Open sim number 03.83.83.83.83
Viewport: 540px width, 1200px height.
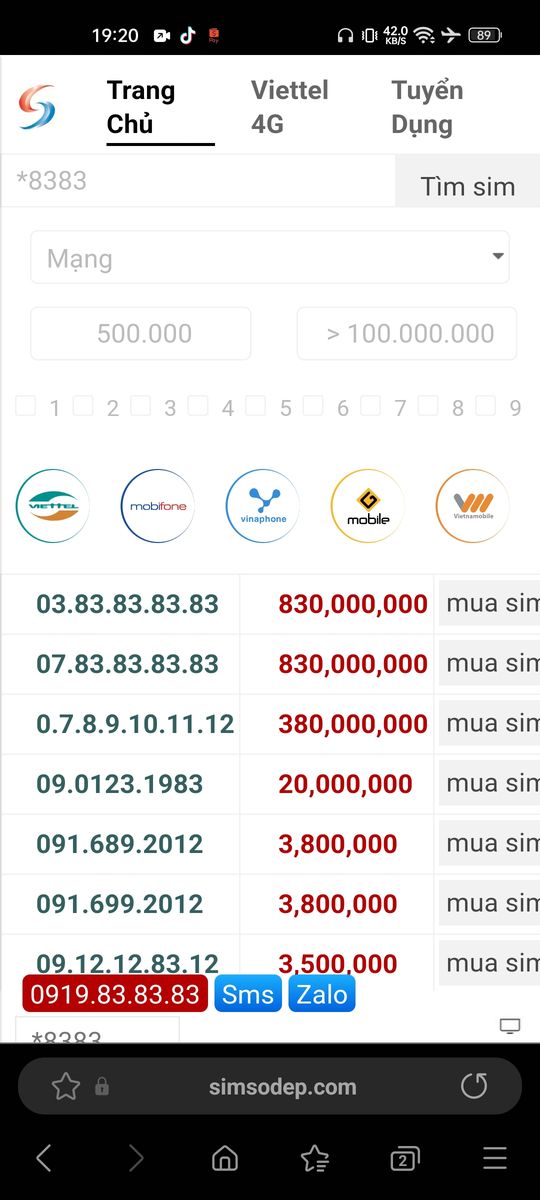(x=127, y=604)
